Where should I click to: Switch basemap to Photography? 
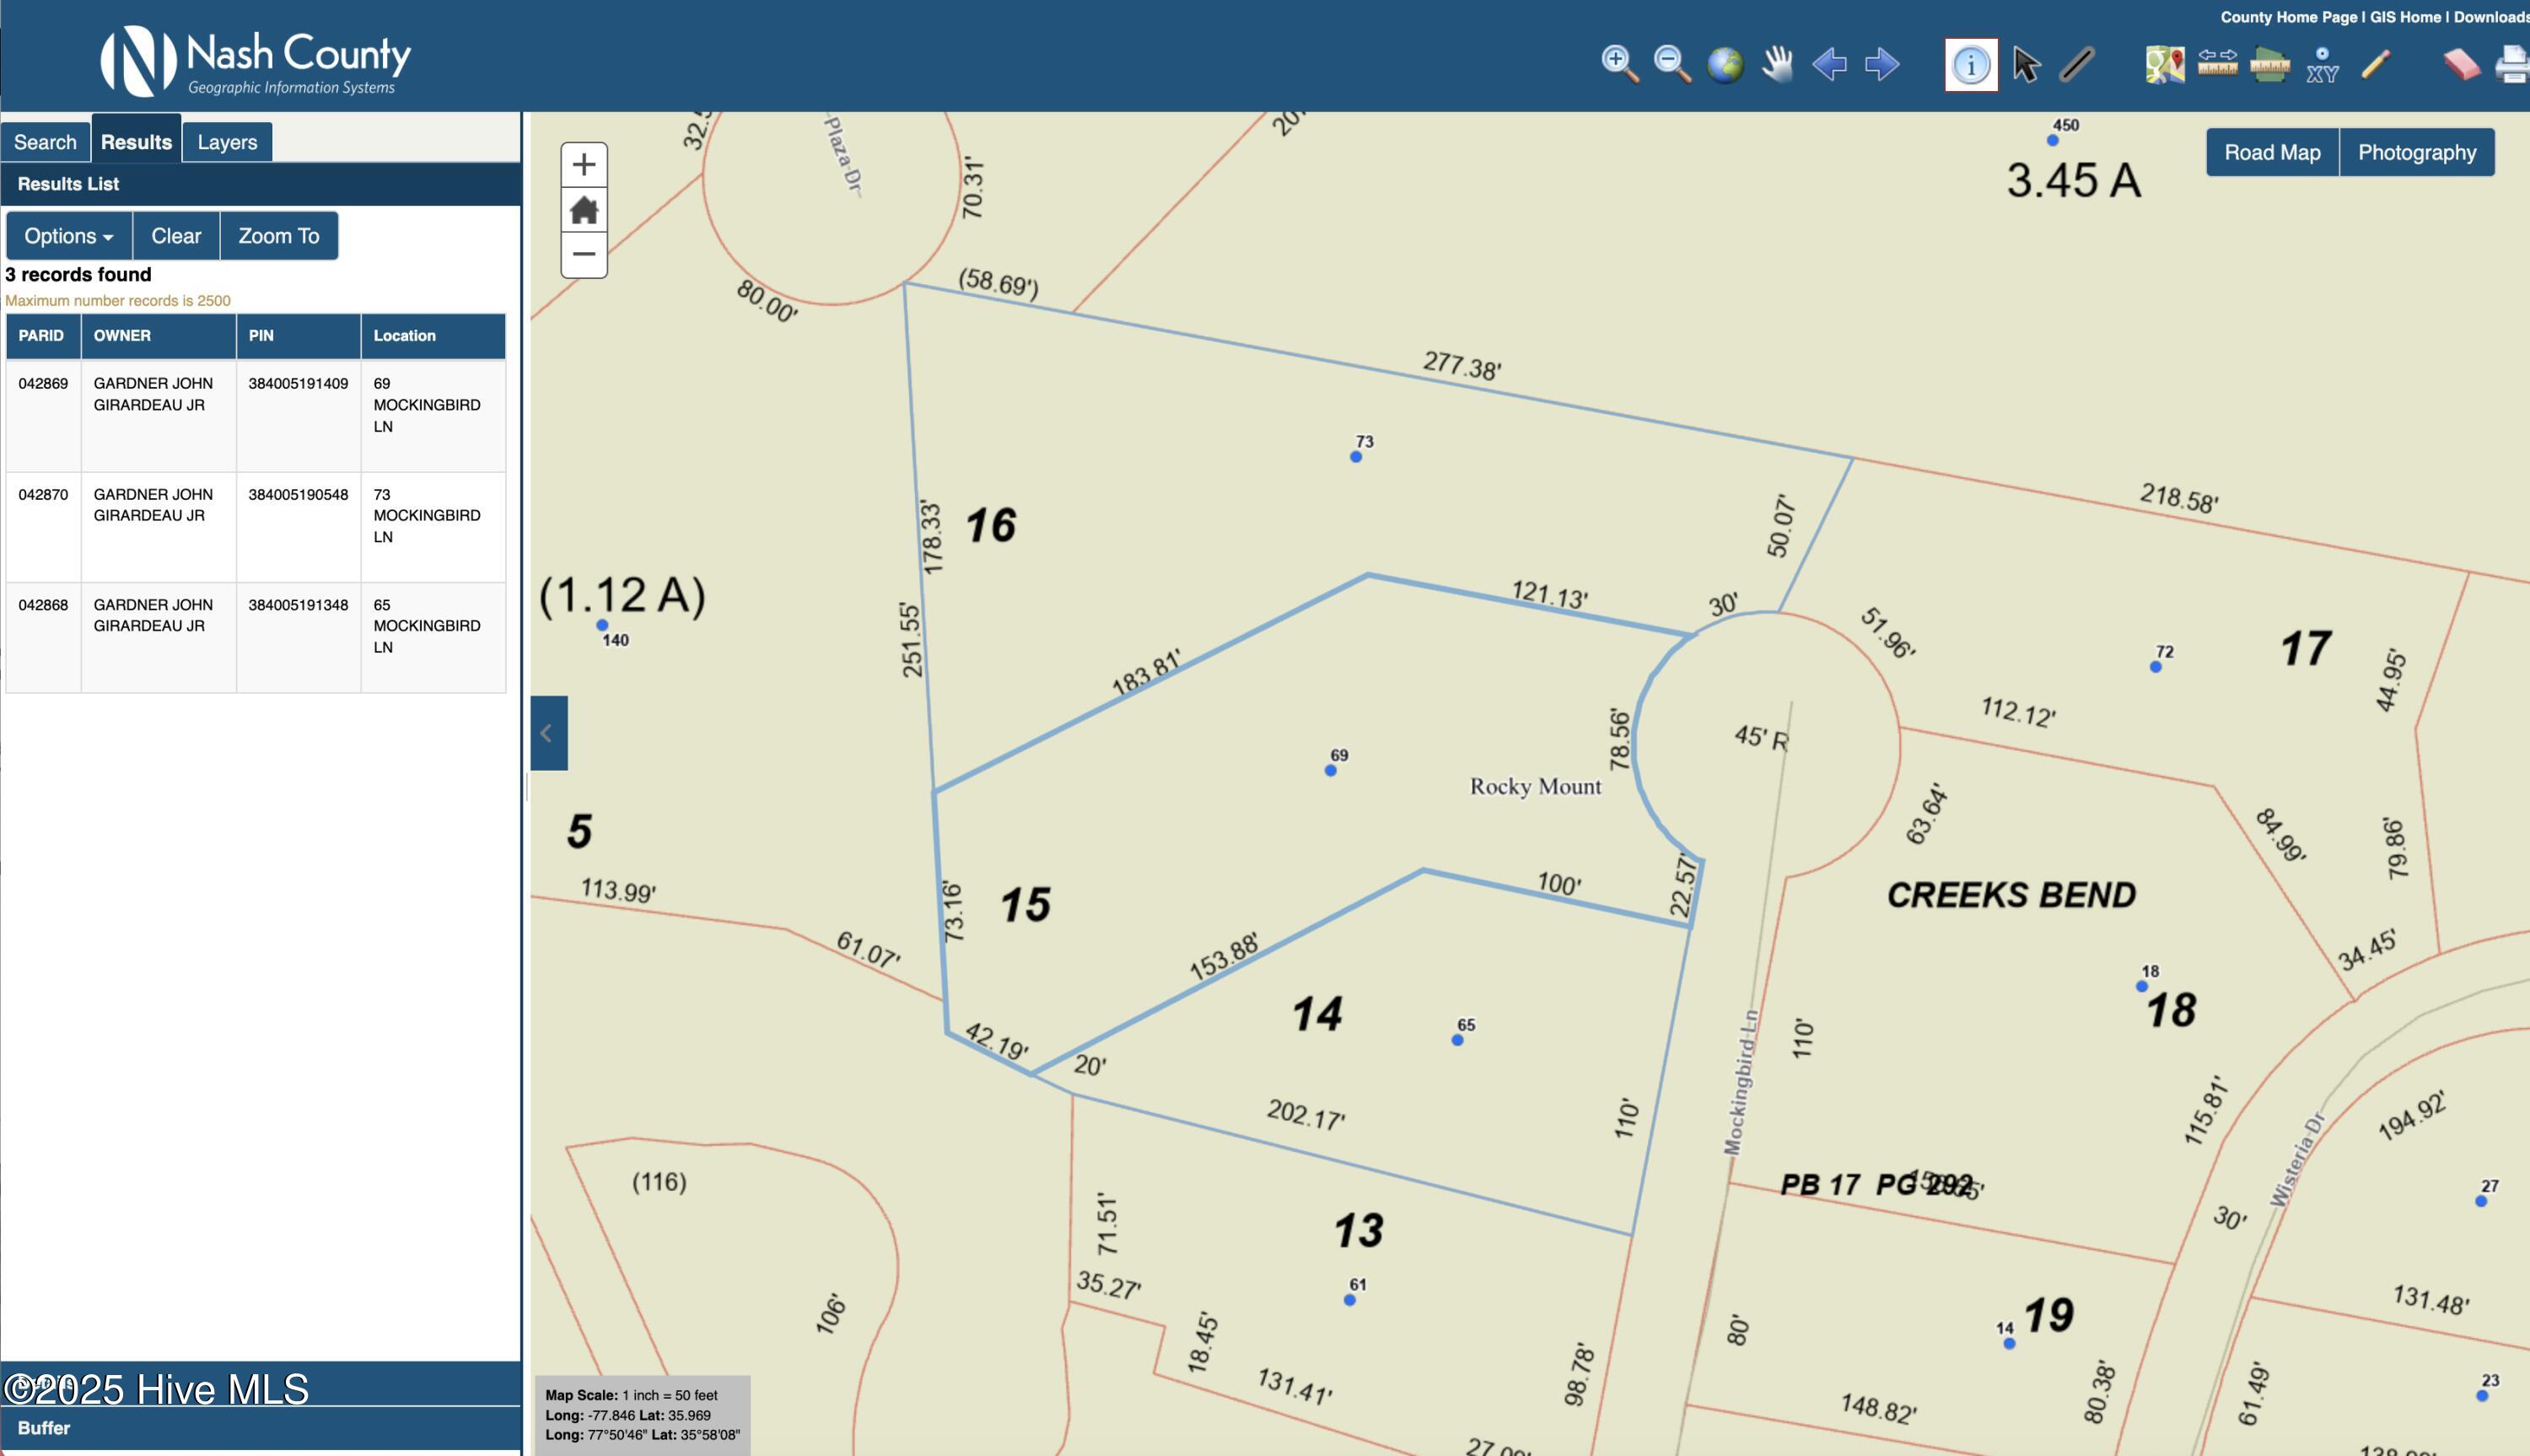tap(2416, 152)
